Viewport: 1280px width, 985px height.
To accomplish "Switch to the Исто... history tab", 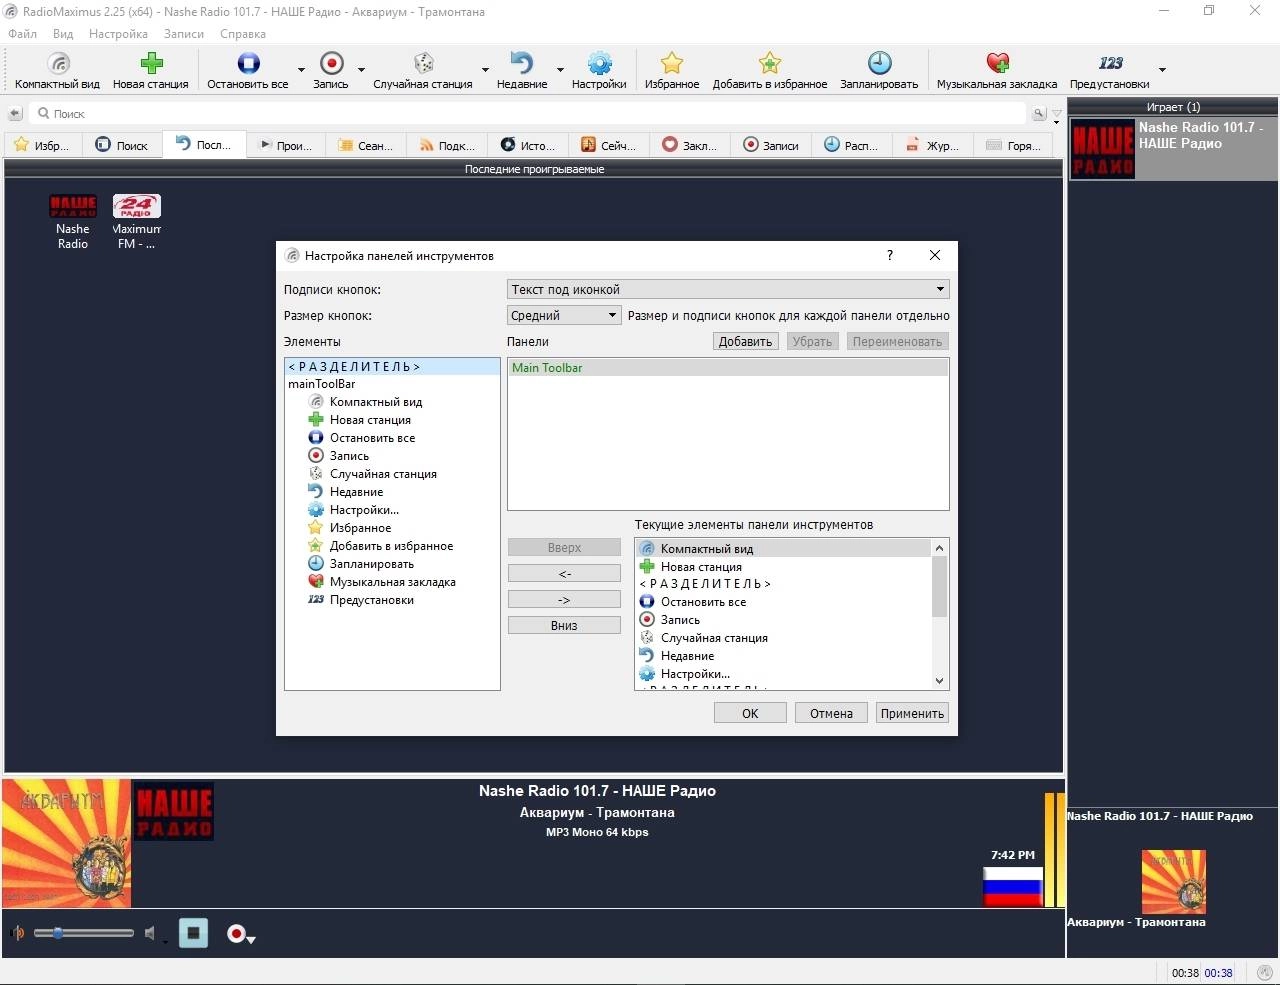I will coord(528,145).
